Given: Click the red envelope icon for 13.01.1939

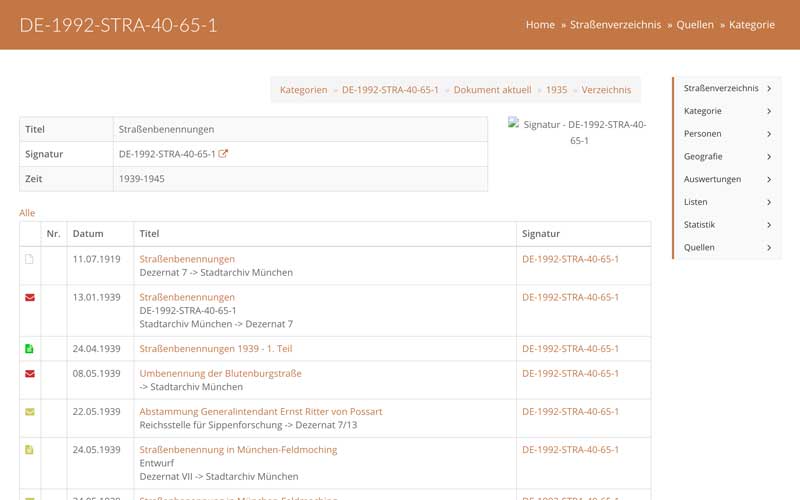Looking at the screenshot, I should click(29, 297).
